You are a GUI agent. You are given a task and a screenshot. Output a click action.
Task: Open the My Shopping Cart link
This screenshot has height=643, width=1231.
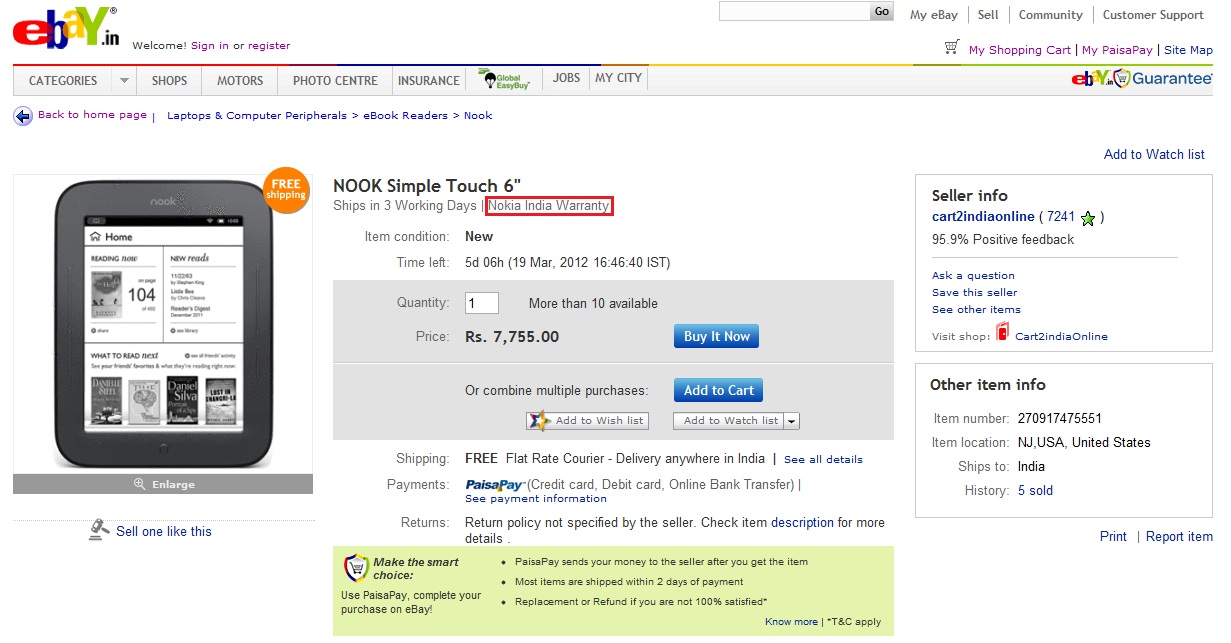click(1020, 50)
